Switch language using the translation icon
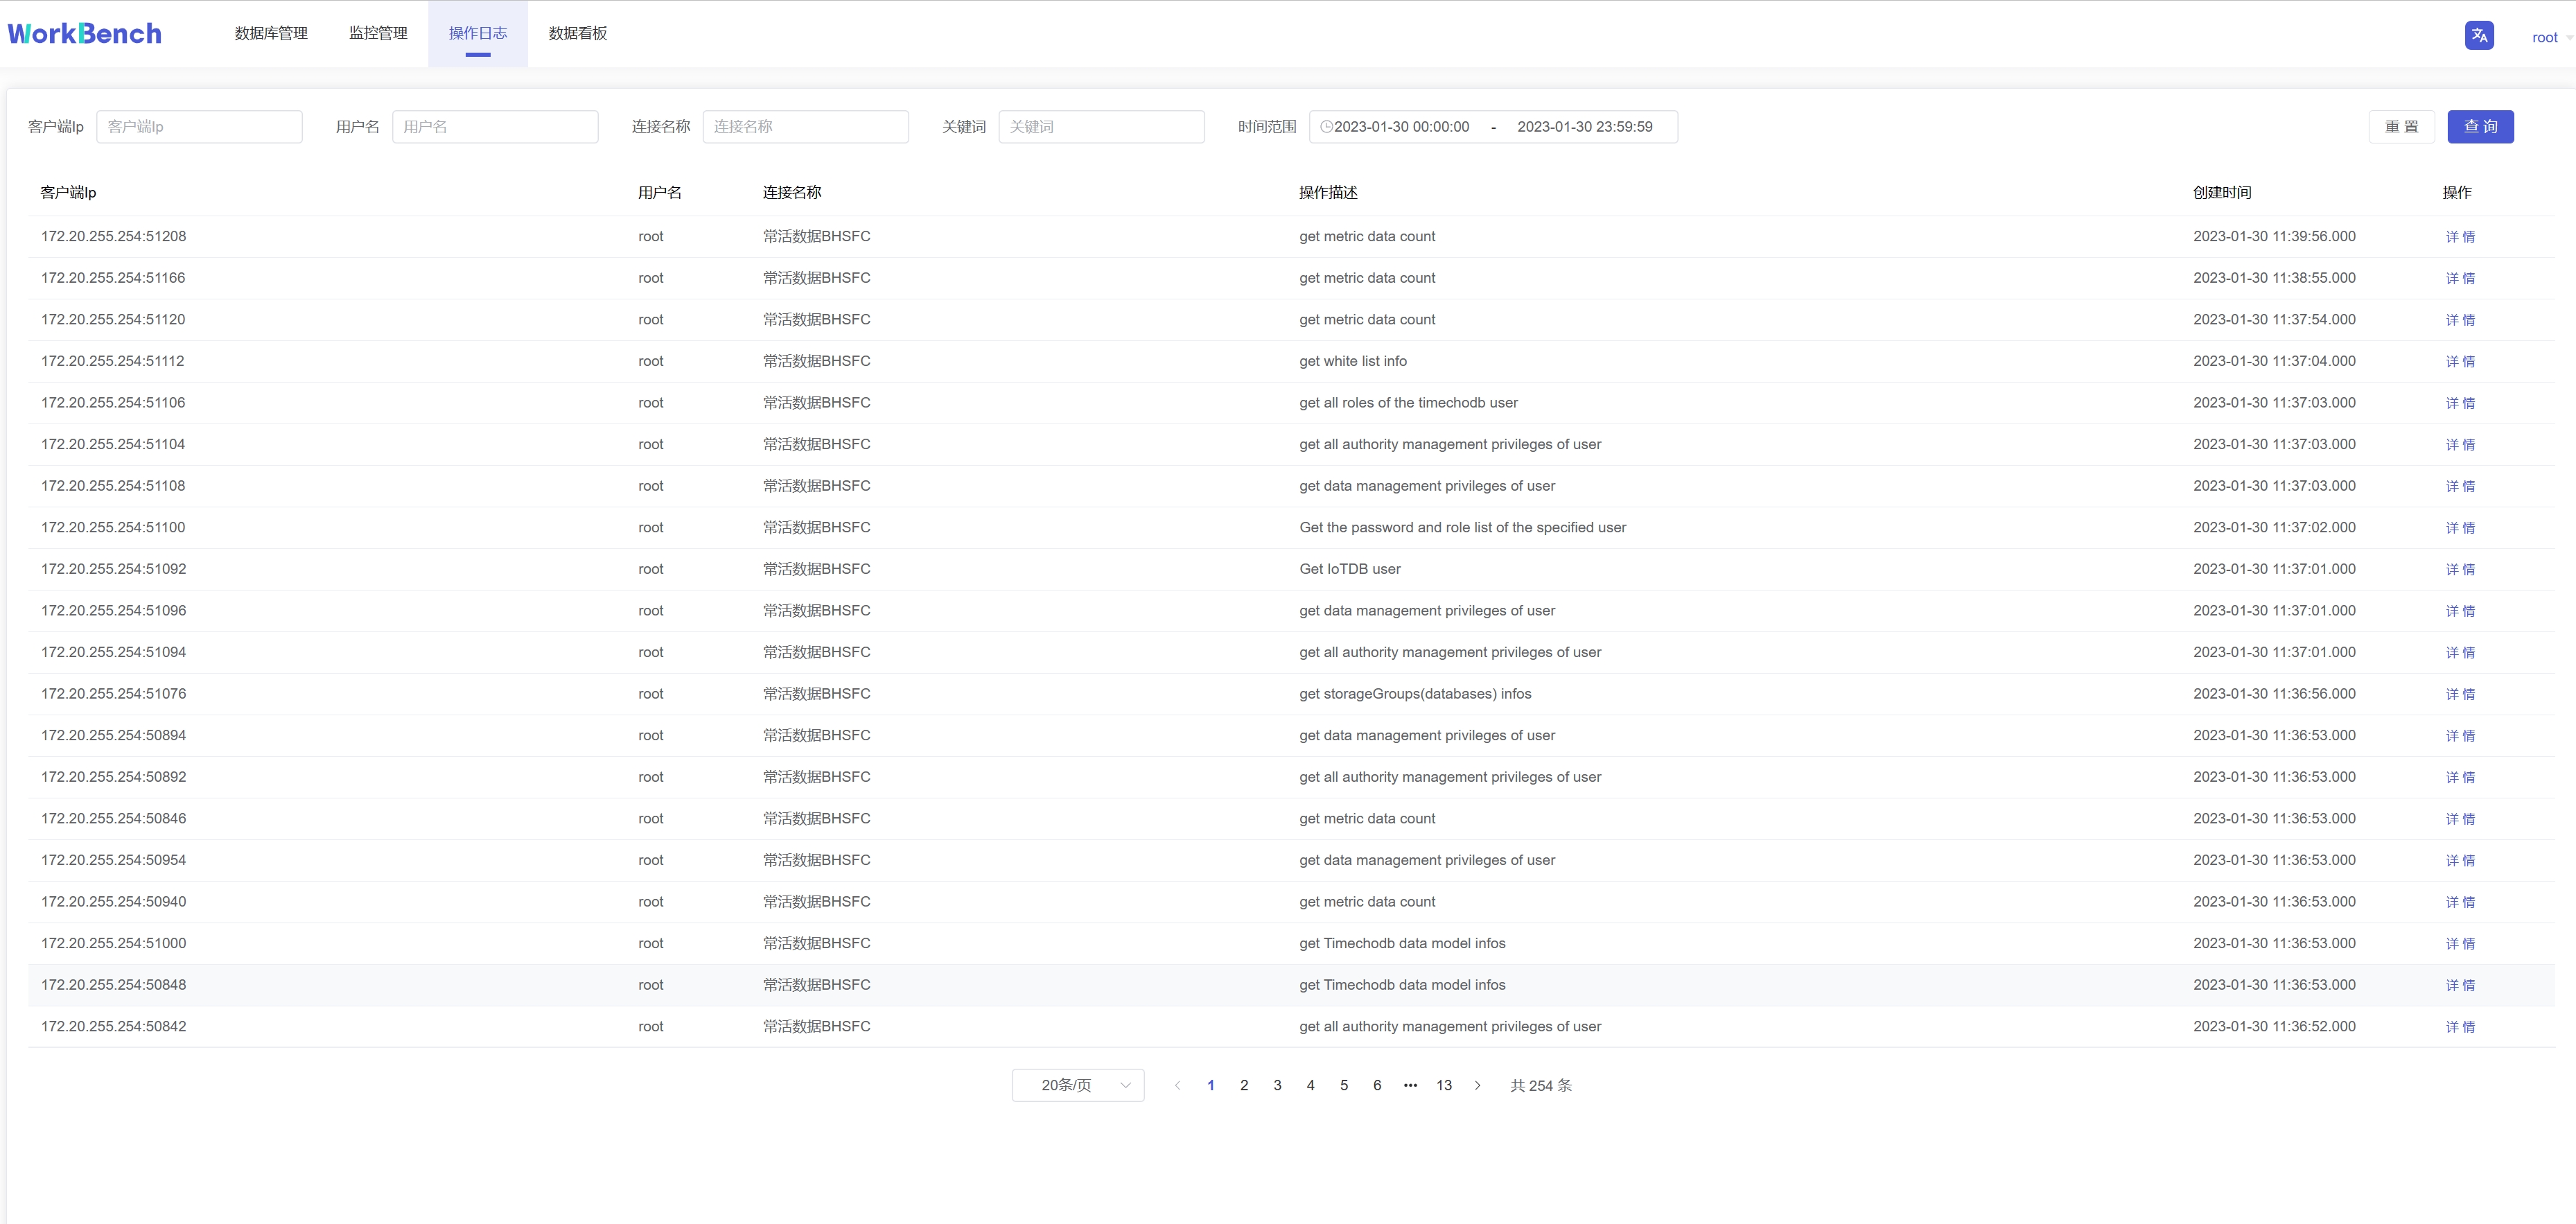This screenshot has width=2576, height=1224. point(2479,35)
